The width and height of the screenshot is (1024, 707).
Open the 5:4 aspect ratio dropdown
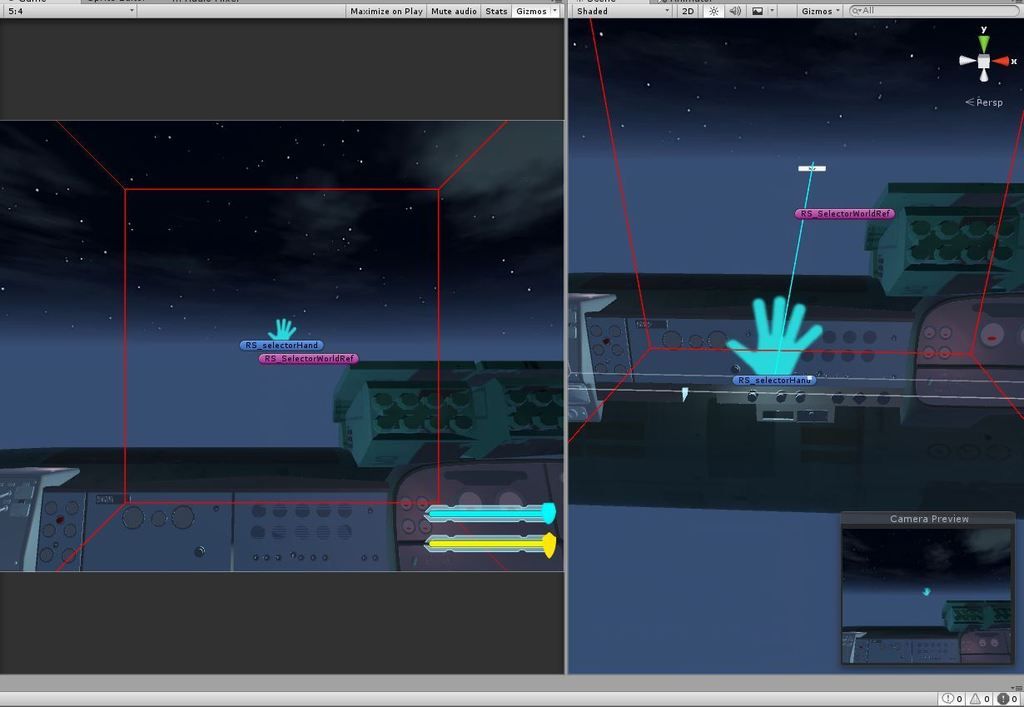69,11
